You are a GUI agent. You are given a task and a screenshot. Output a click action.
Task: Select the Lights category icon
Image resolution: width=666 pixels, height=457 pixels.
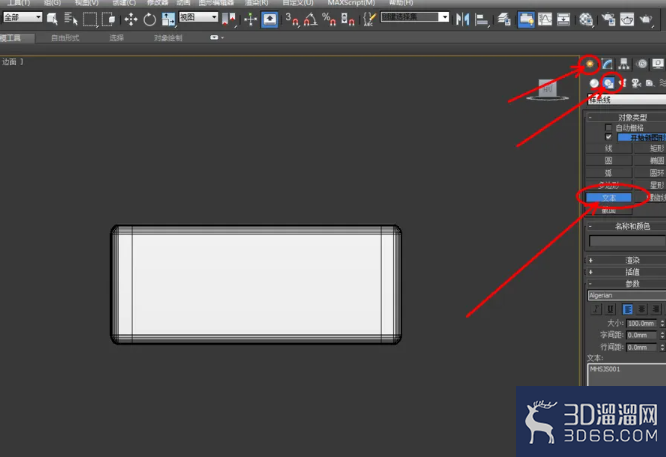point(623,83)
